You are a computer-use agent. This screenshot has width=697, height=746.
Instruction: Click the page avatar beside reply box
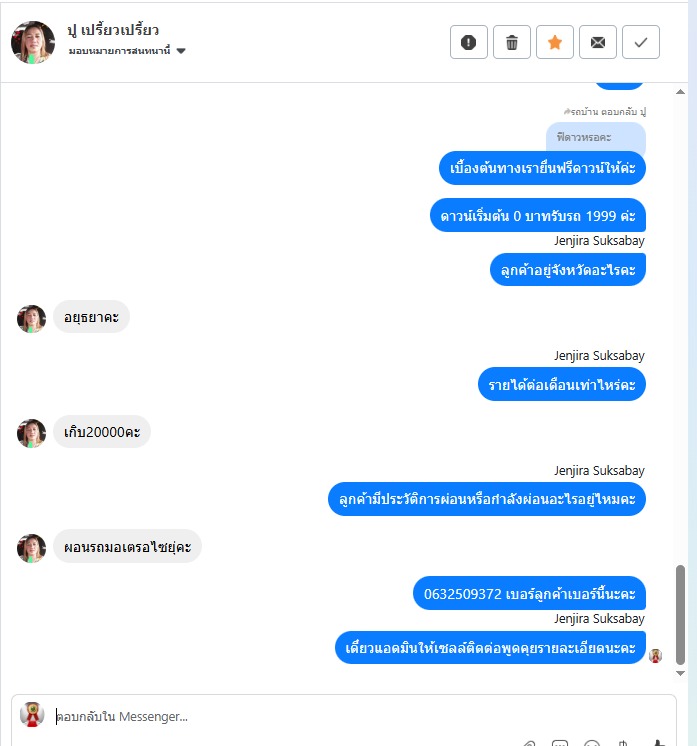(32, 715)
